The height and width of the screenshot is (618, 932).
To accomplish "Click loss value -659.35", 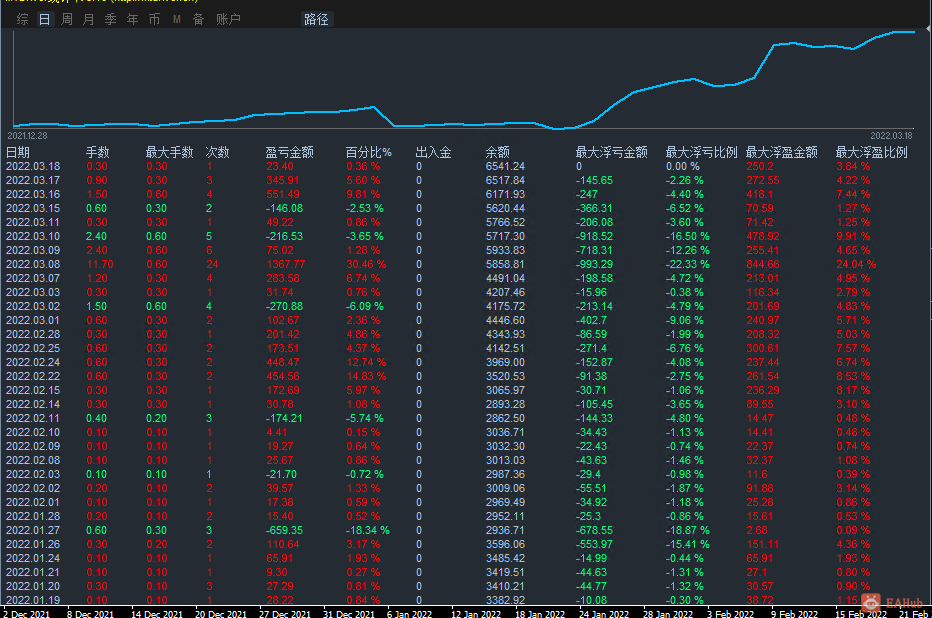I will (284, 530).
